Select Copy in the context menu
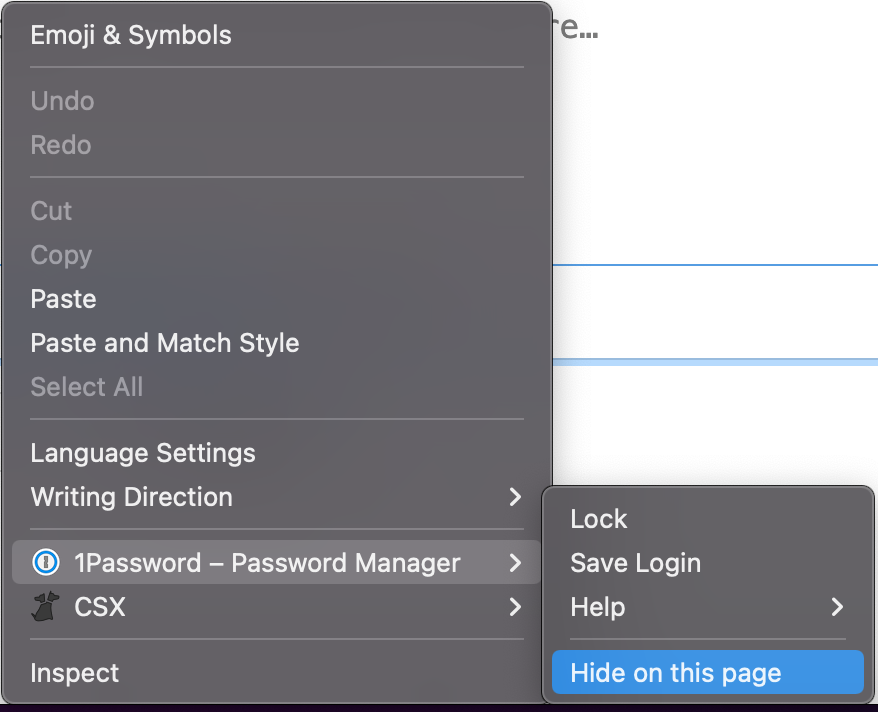Viewport: 878px width, 712px height. pos(61,255)
